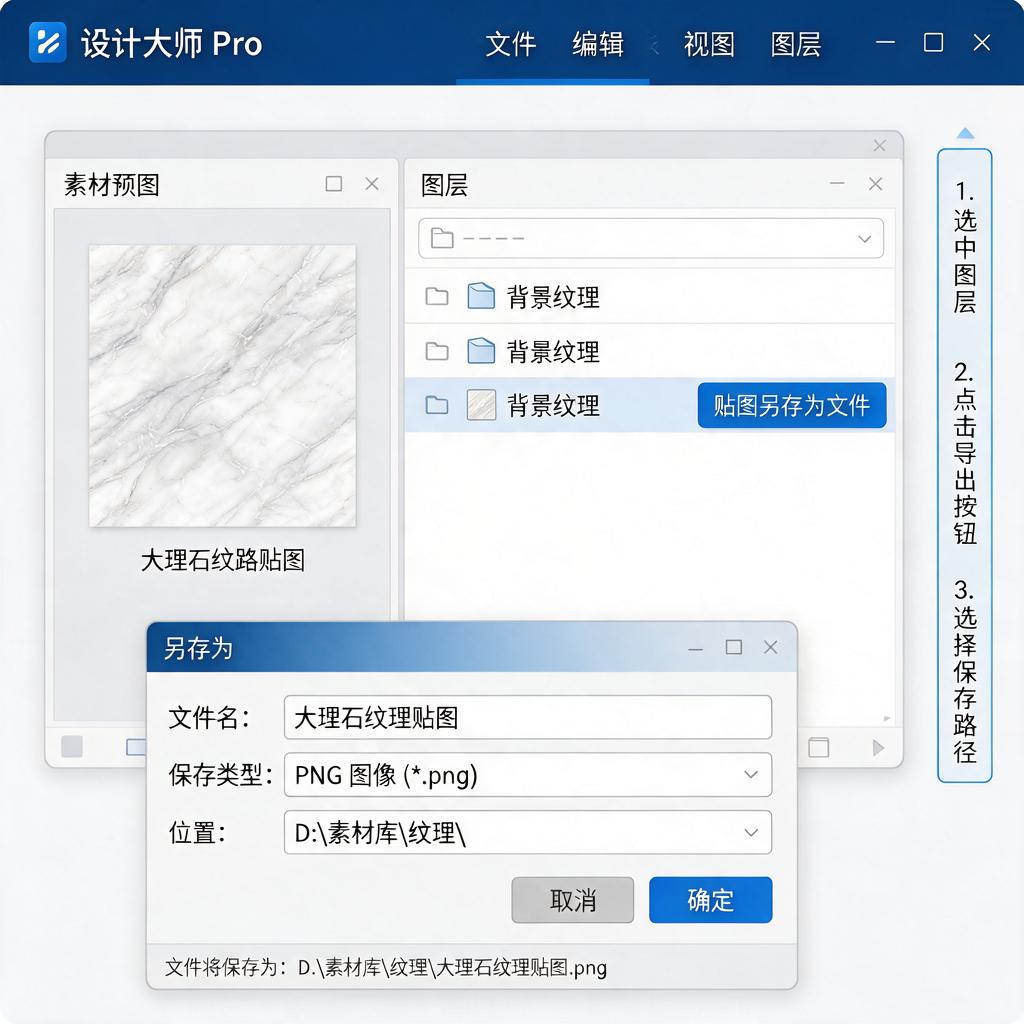Screen dimensions: 1024x1024
Task: Click the window icon in bottom-right toolbar
Action: 818,746
